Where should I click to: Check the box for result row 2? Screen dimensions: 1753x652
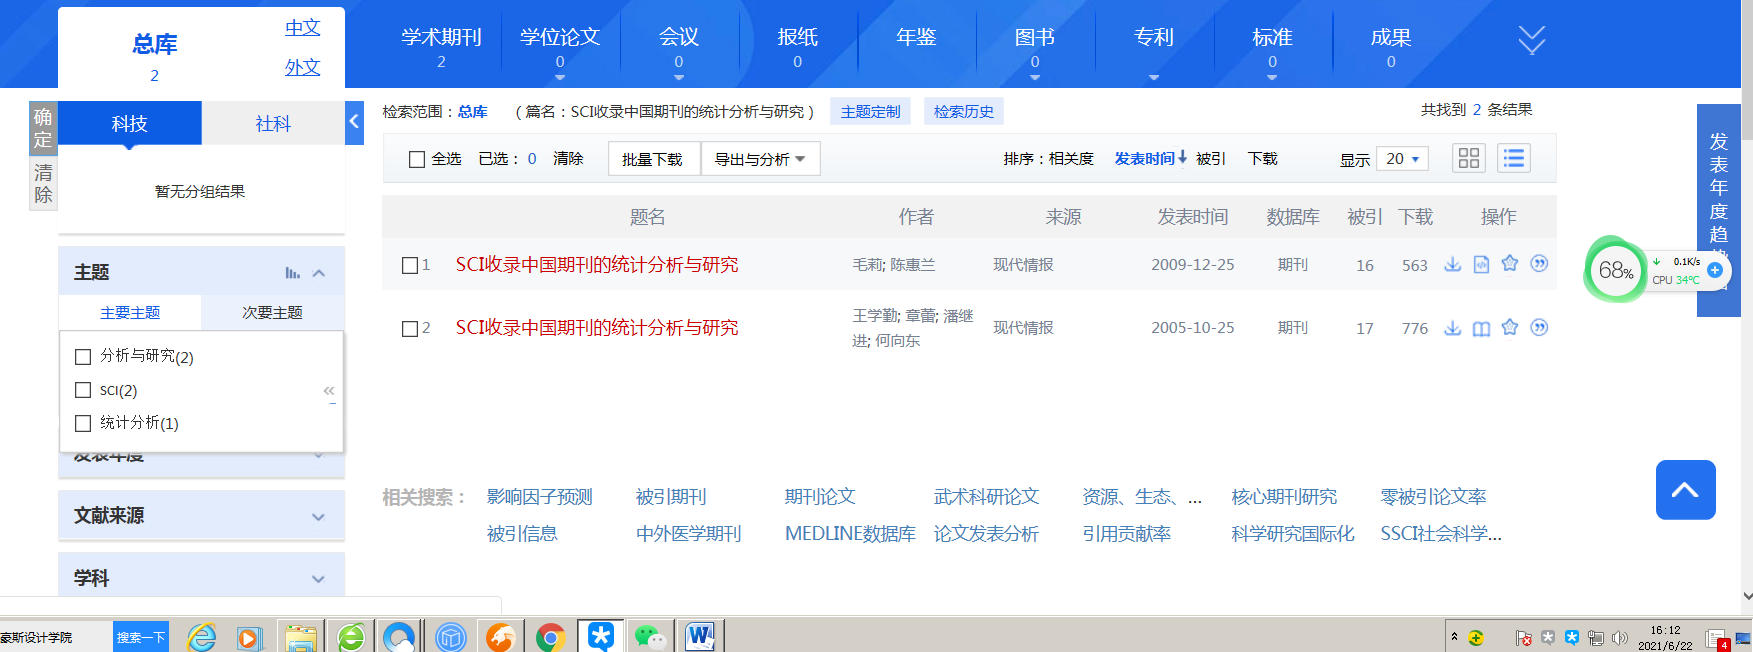pyautogui.click(x=409, y=329)
